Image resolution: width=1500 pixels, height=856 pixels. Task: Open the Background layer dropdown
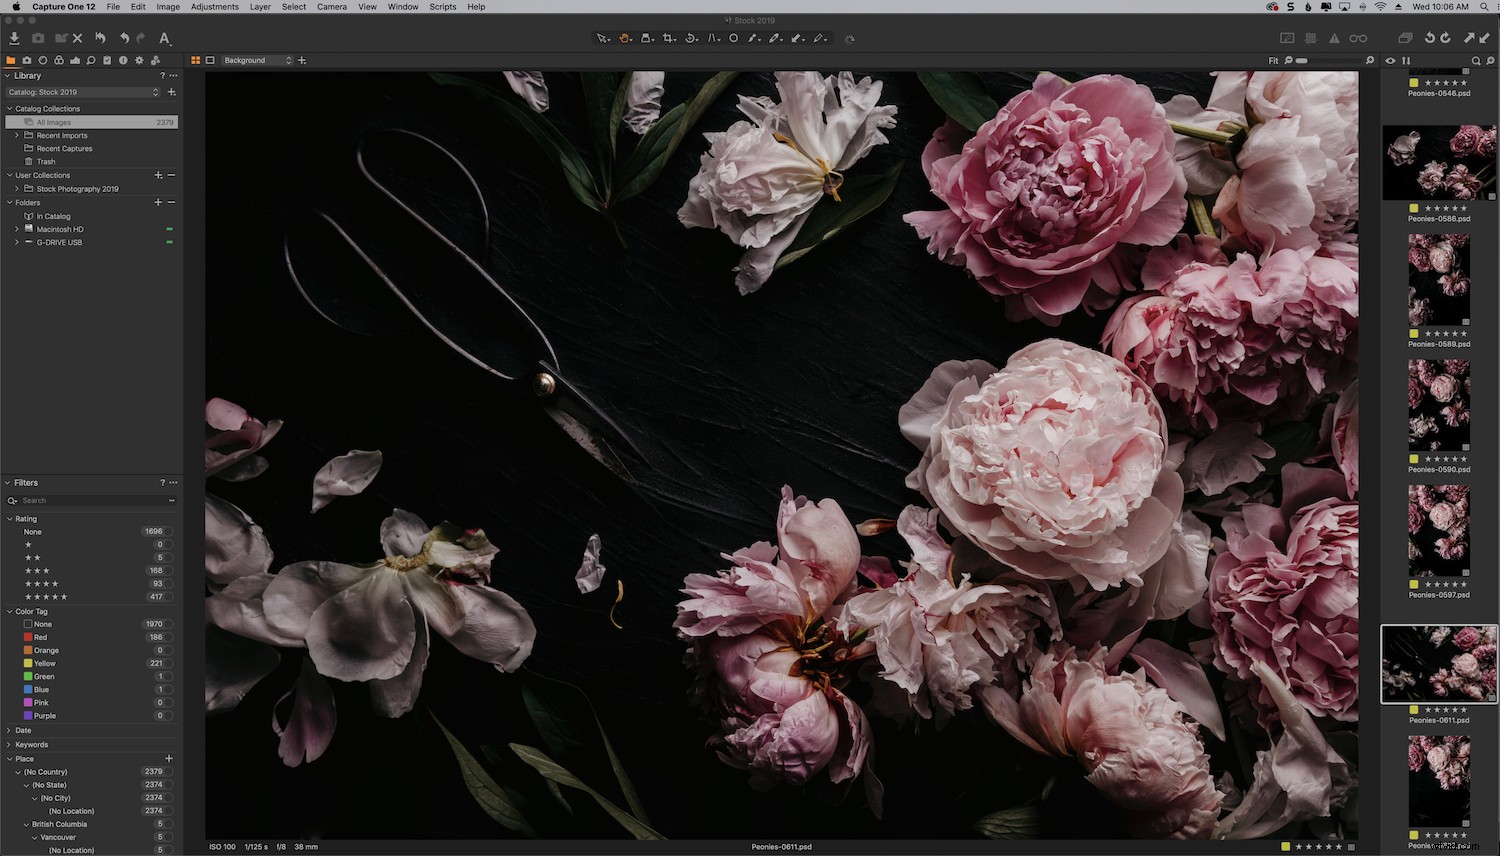pyautogui.click(x=257, y=60)
